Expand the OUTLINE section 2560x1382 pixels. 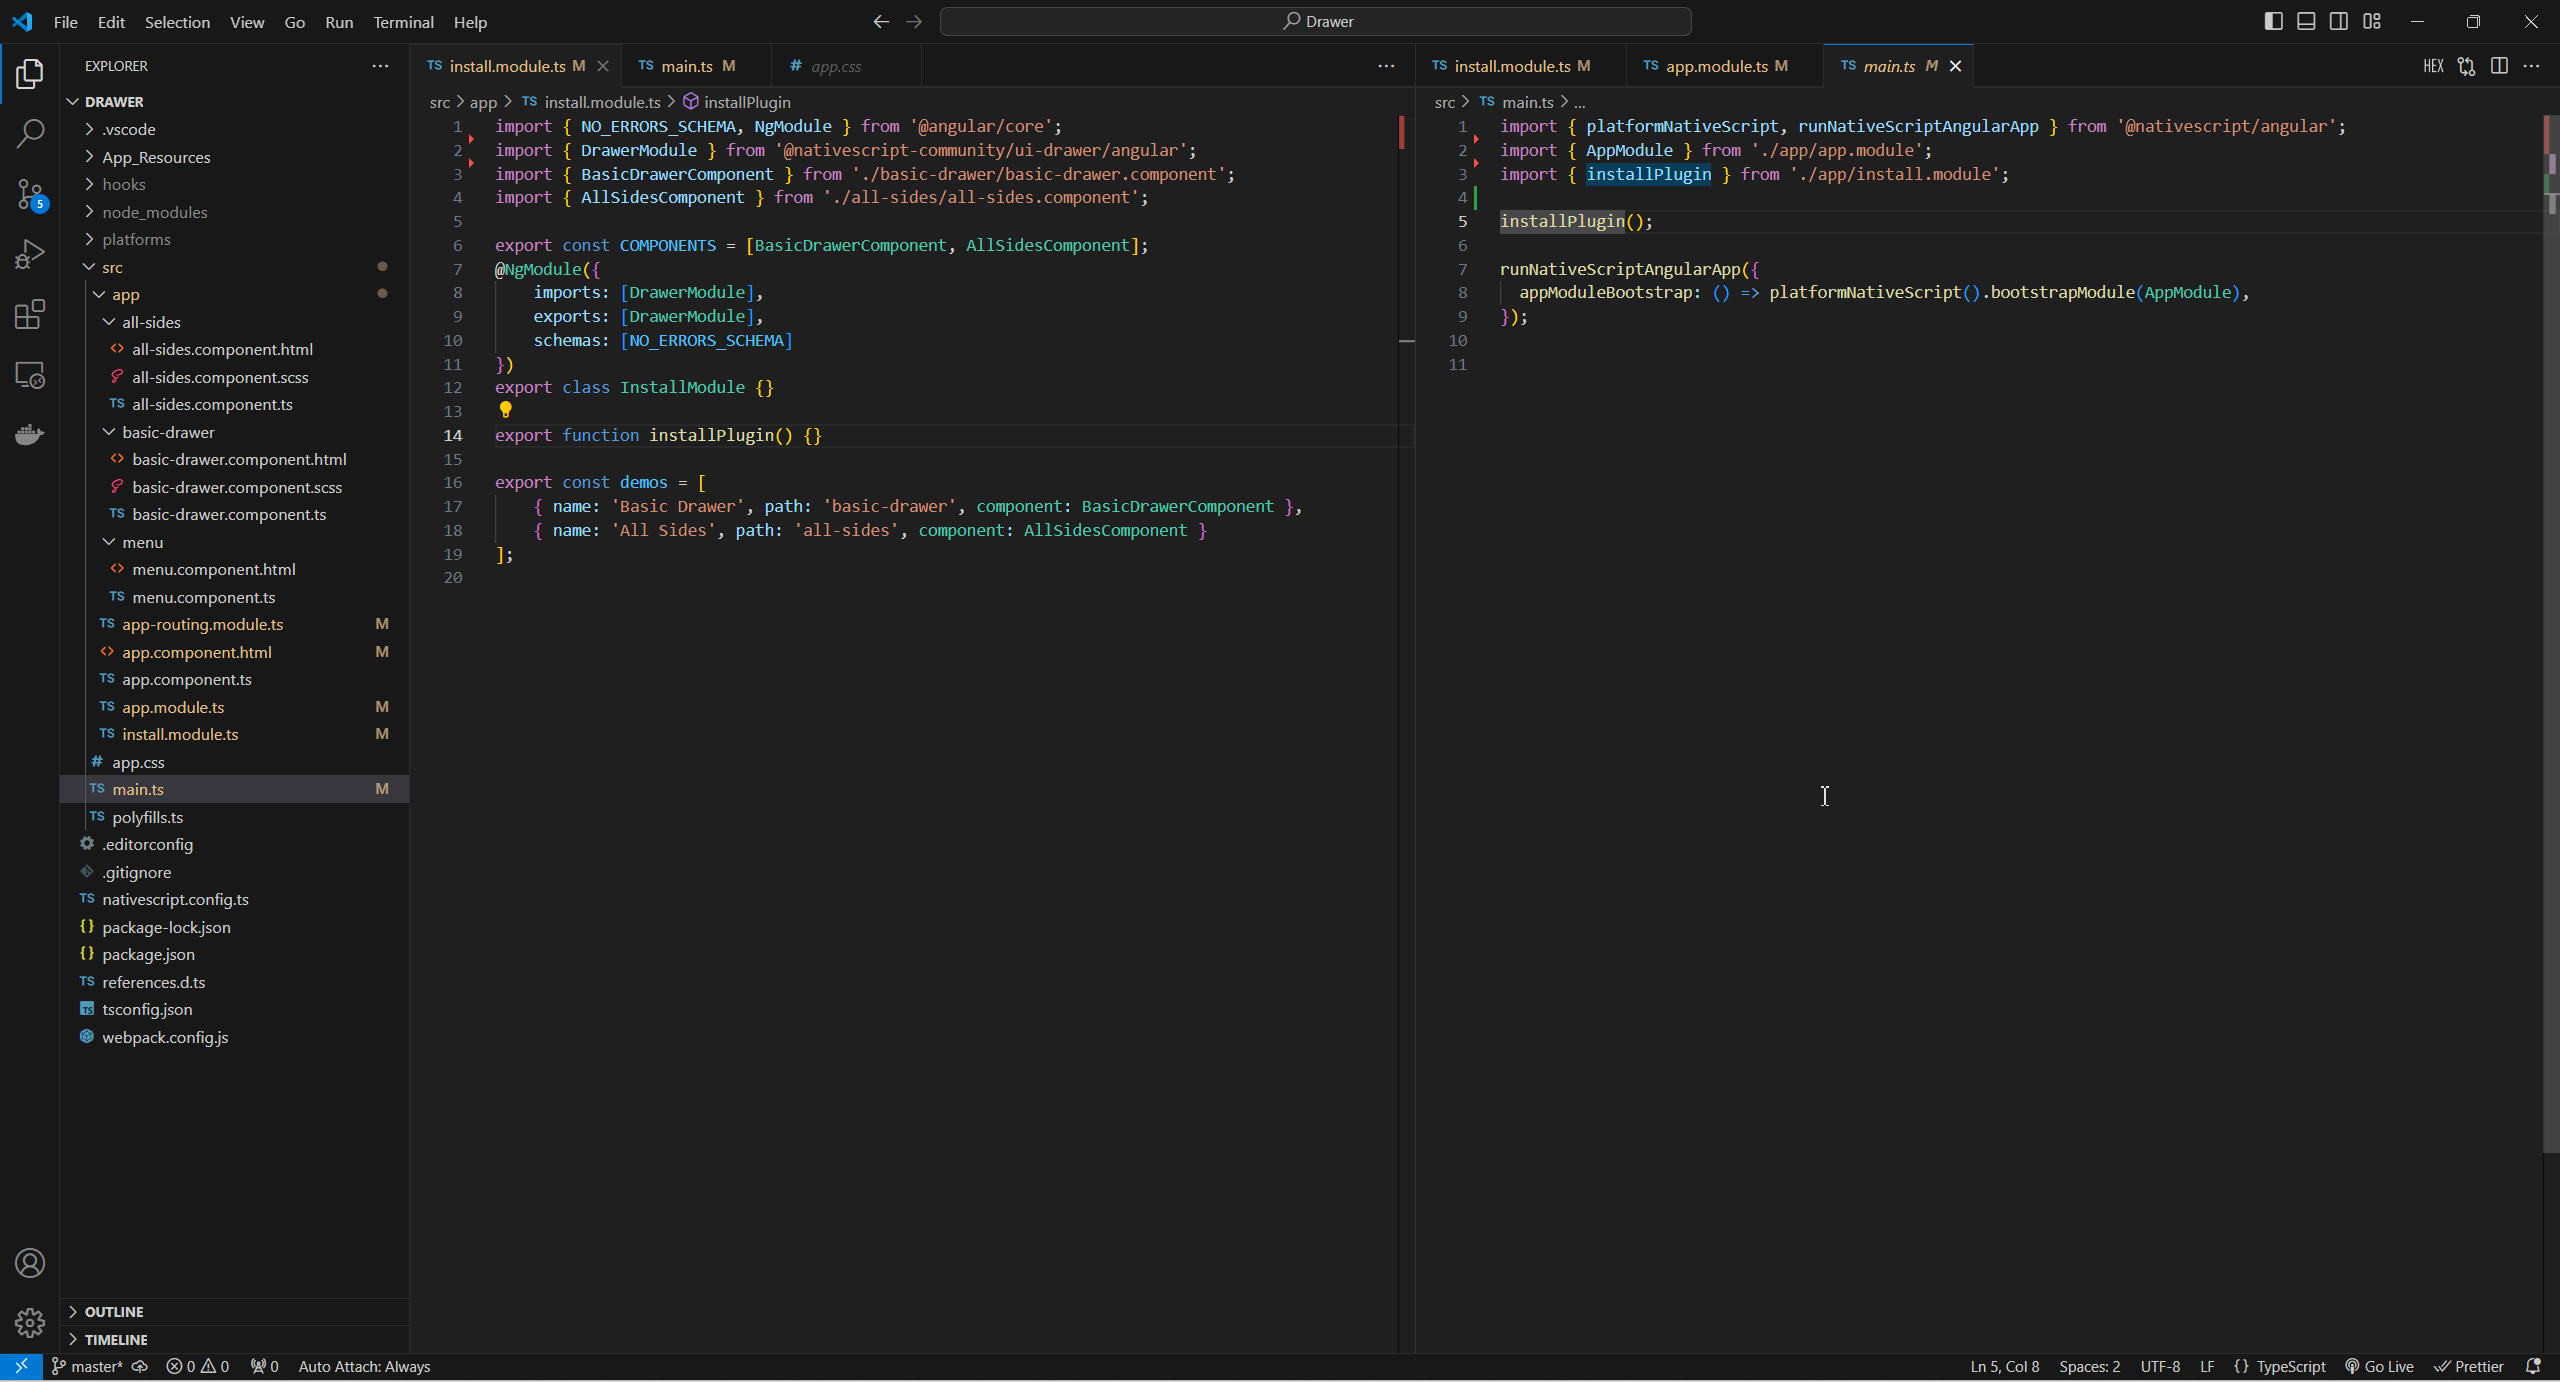pos(114,1311)
